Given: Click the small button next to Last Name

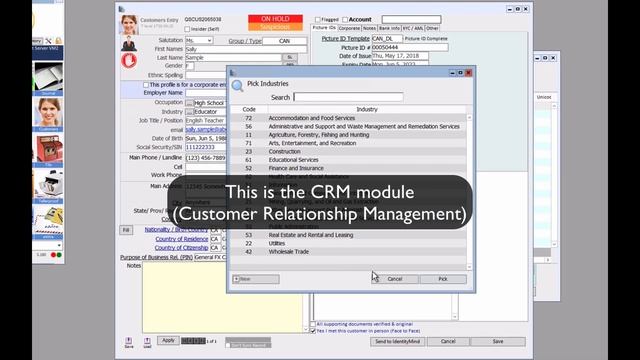Looking at the screenshot, I should tap(290, 58).
